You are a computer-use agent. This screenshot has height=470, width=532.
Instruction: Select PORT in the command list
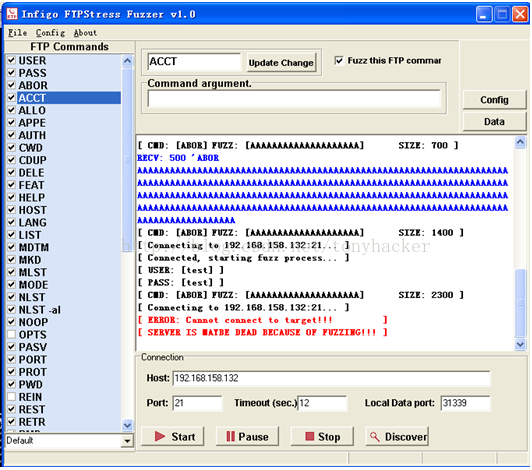32,360
